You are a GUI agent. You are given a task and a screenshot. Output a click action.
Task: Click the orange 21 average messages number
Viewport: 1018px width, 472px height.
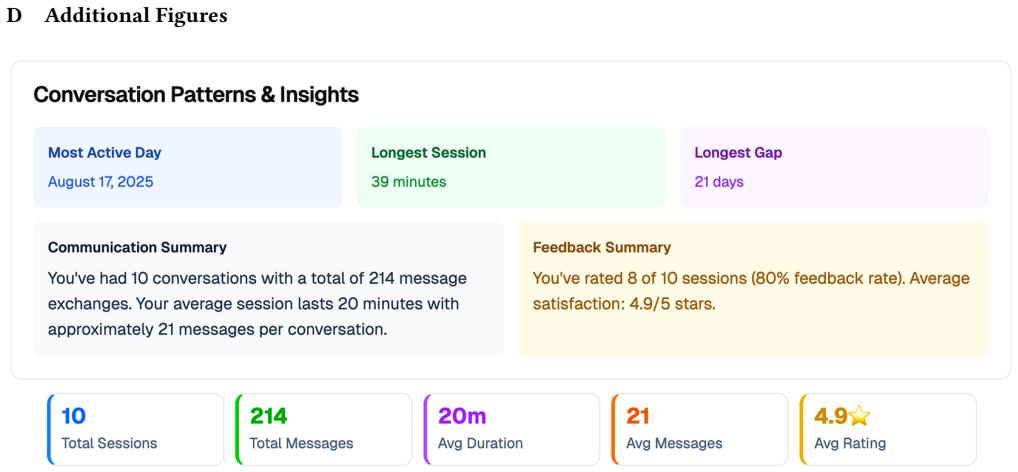click(638, 416)
